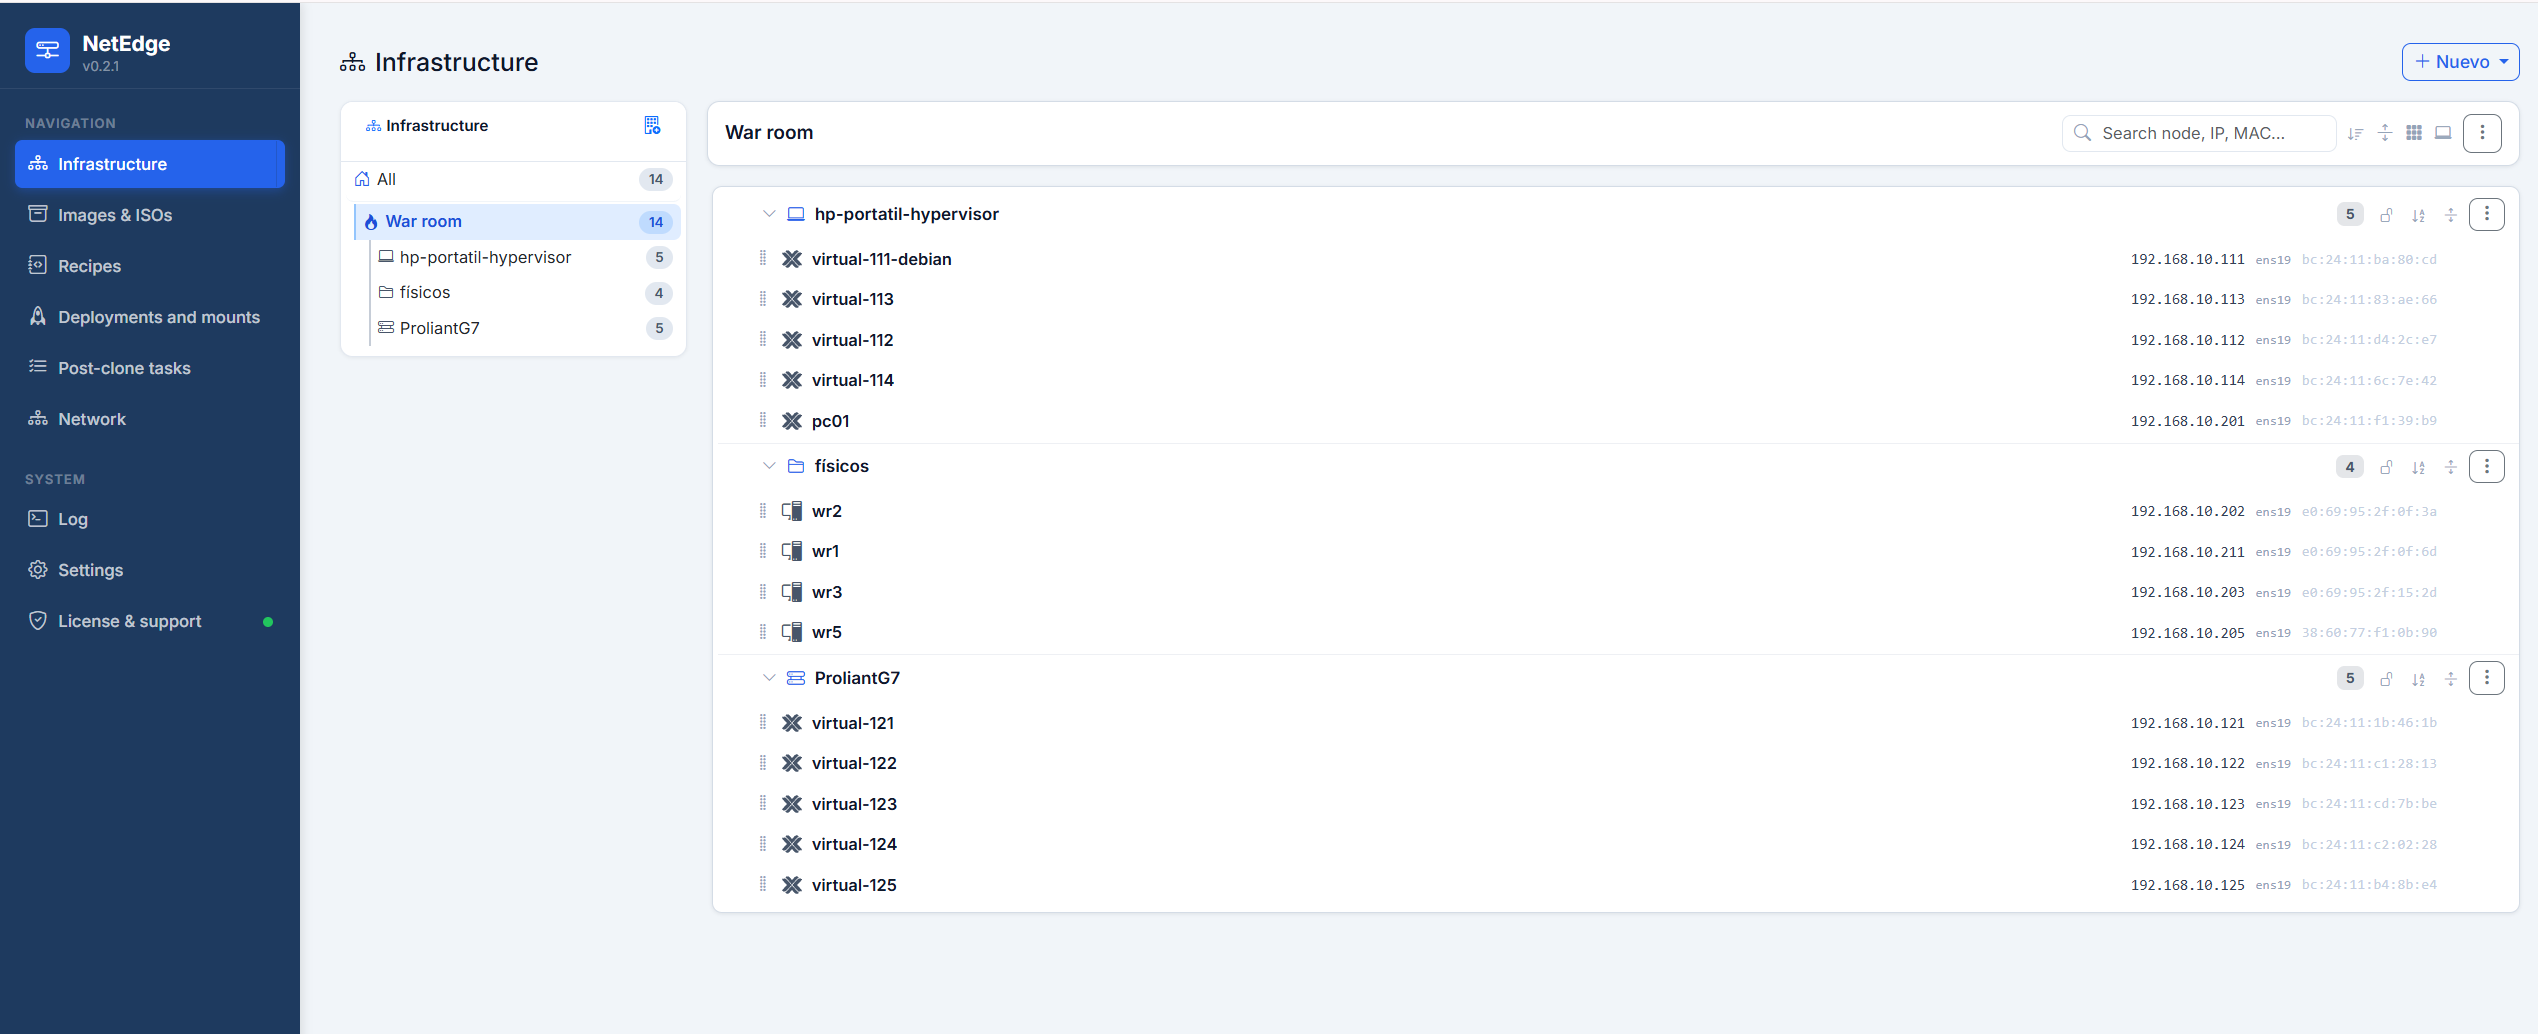
Task: Click collapse-arrows icon on ProliantG7 group
Action: click(2450, 679)
